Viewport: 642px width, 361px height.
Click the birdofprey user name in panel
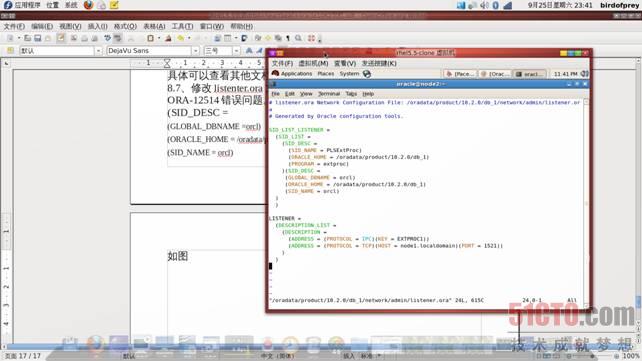coord(619,5)
